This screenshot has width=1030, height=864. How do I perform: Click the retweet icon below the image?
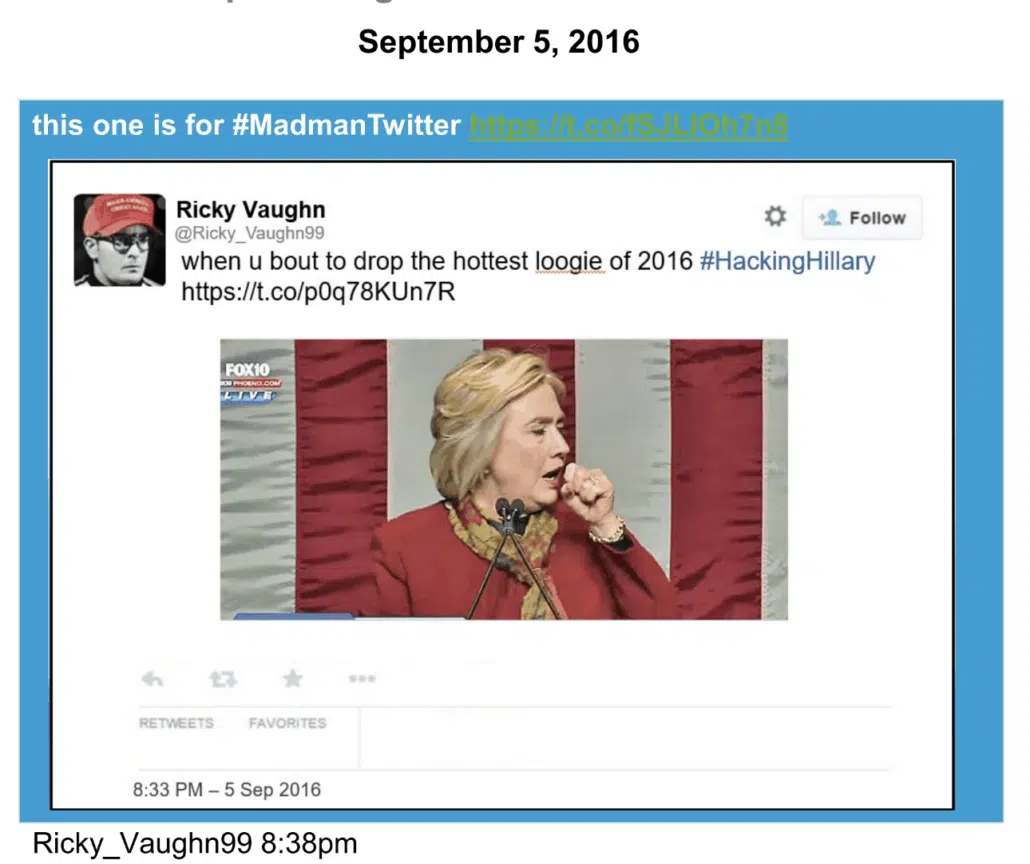pos(223,679)
